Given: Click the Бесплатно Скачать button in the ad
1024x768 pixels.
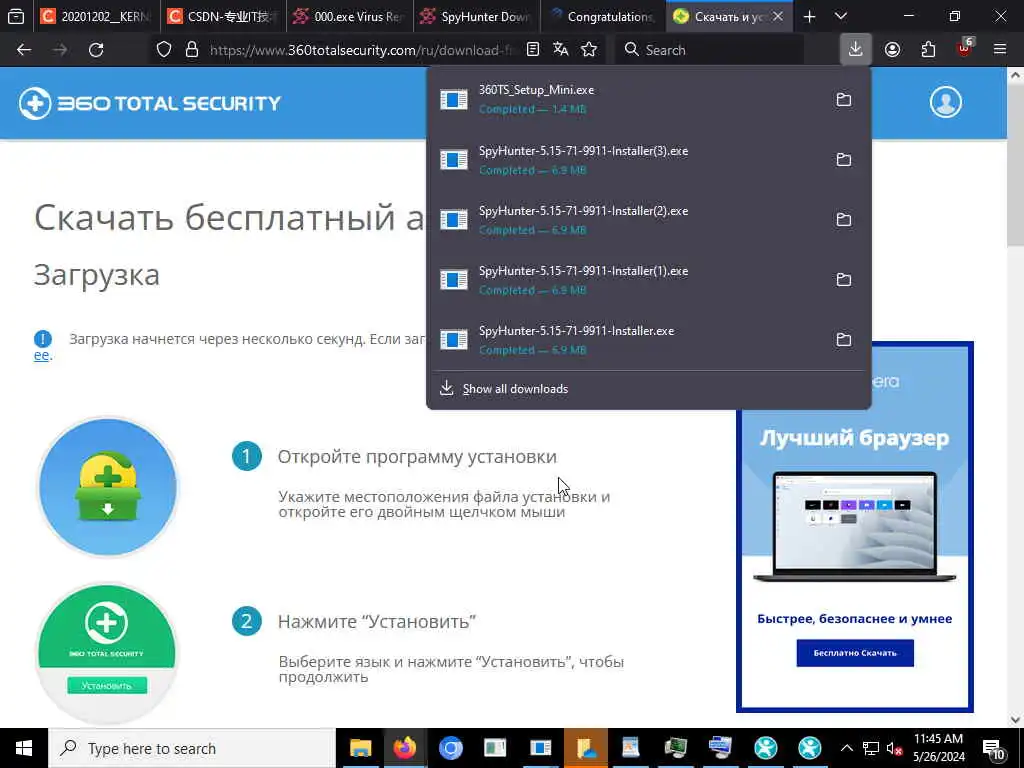Looking at the screenshot, I should 855,652.
